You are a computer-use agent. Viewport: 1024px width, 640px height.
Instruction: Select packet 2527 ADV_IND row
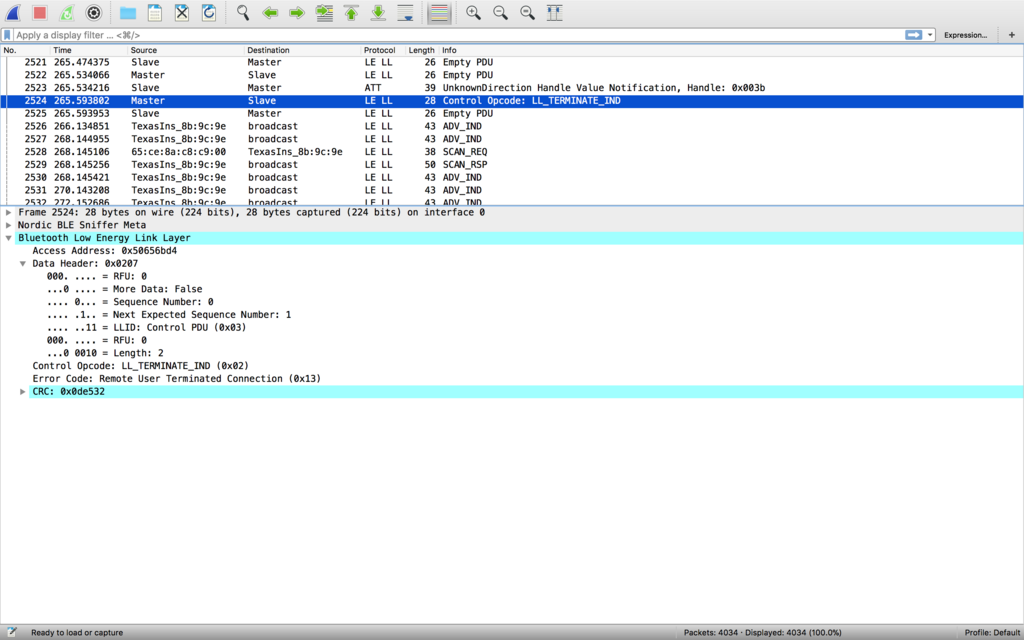tap(512, 139)
